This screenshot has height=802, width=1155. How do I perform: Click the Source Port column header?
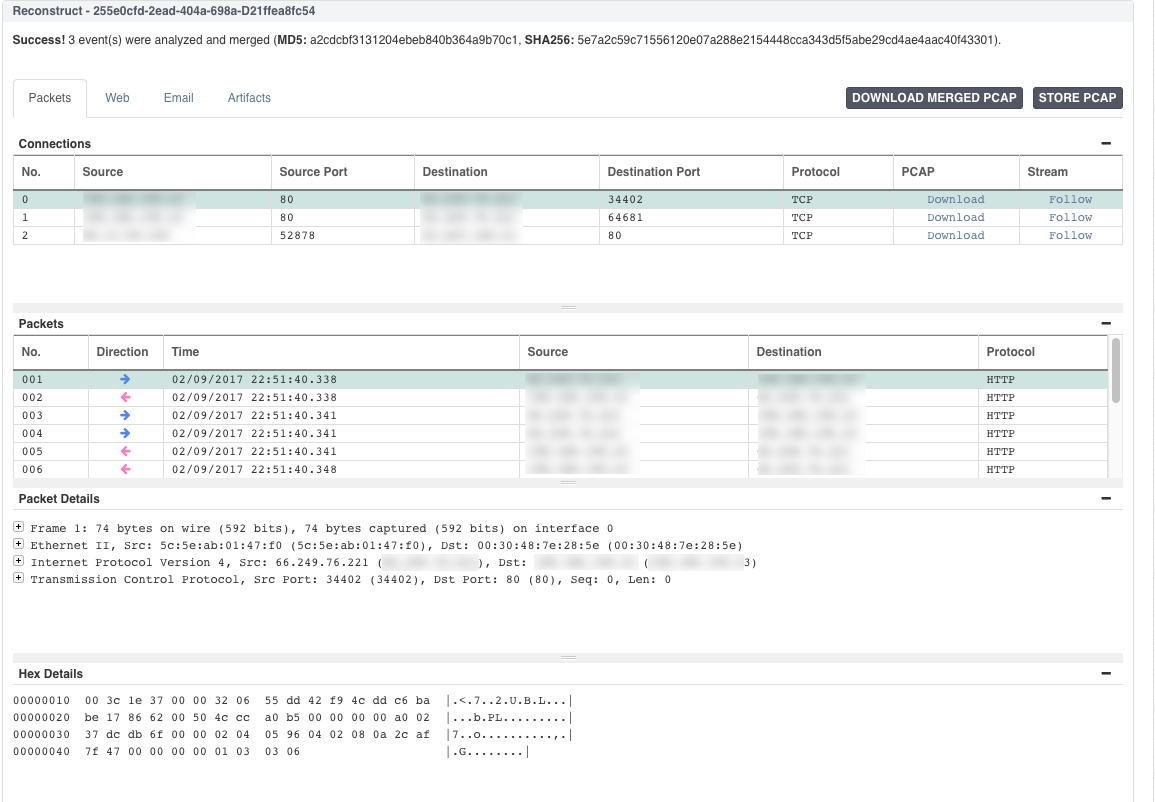[x=343, y=172]
